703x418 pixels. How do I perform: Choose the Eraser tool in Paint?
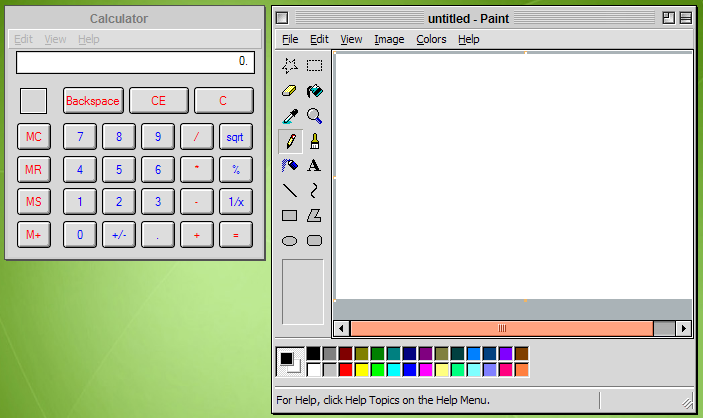click(x=290, y=91)
